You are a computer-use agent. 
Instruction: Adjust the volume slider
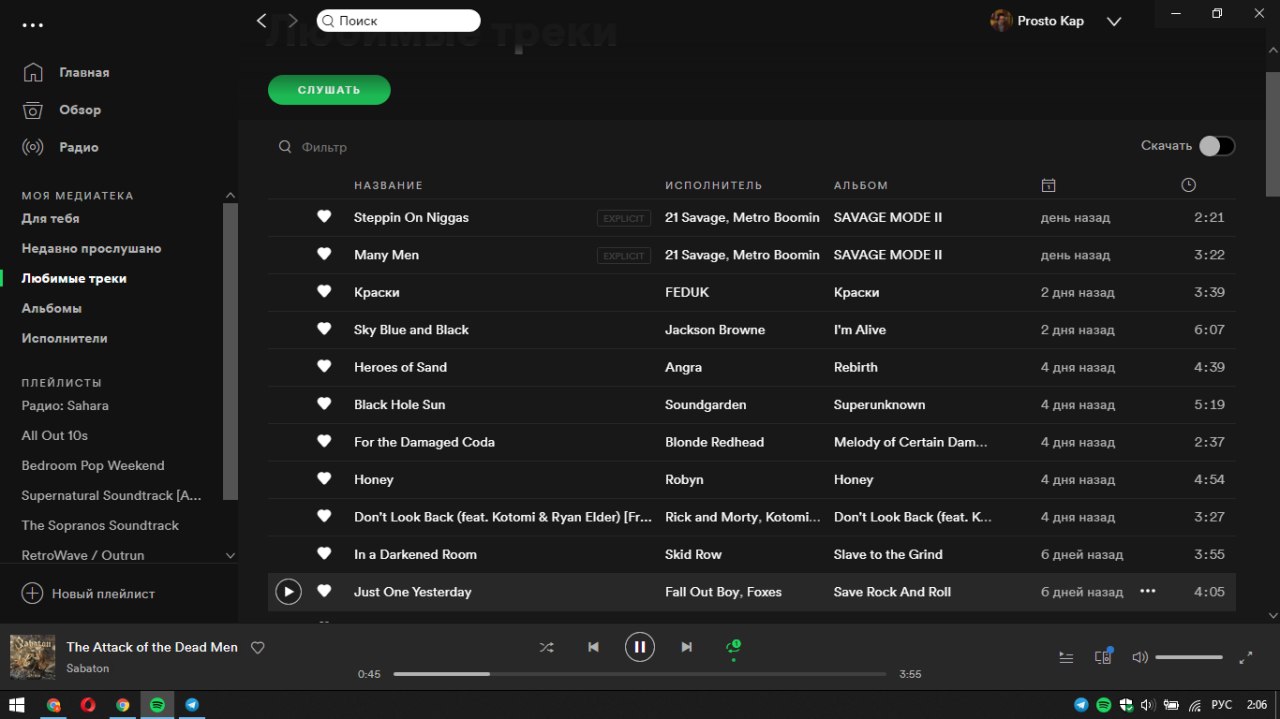tap(1189, 657)
